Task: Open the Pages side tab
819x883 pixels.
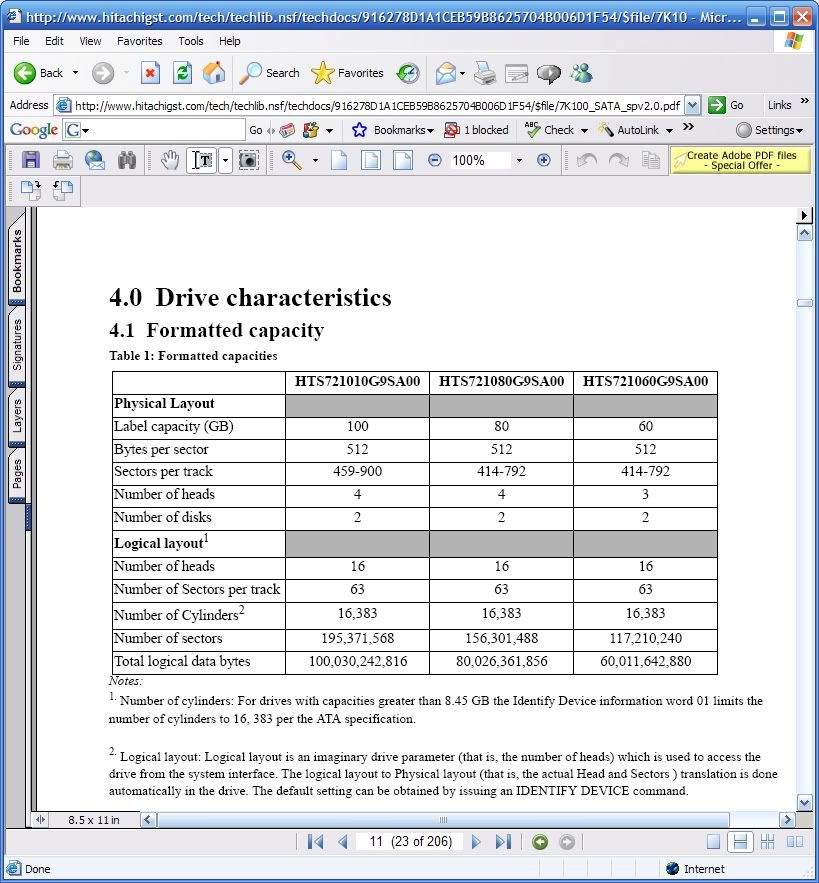Action: tap(17, 474)
